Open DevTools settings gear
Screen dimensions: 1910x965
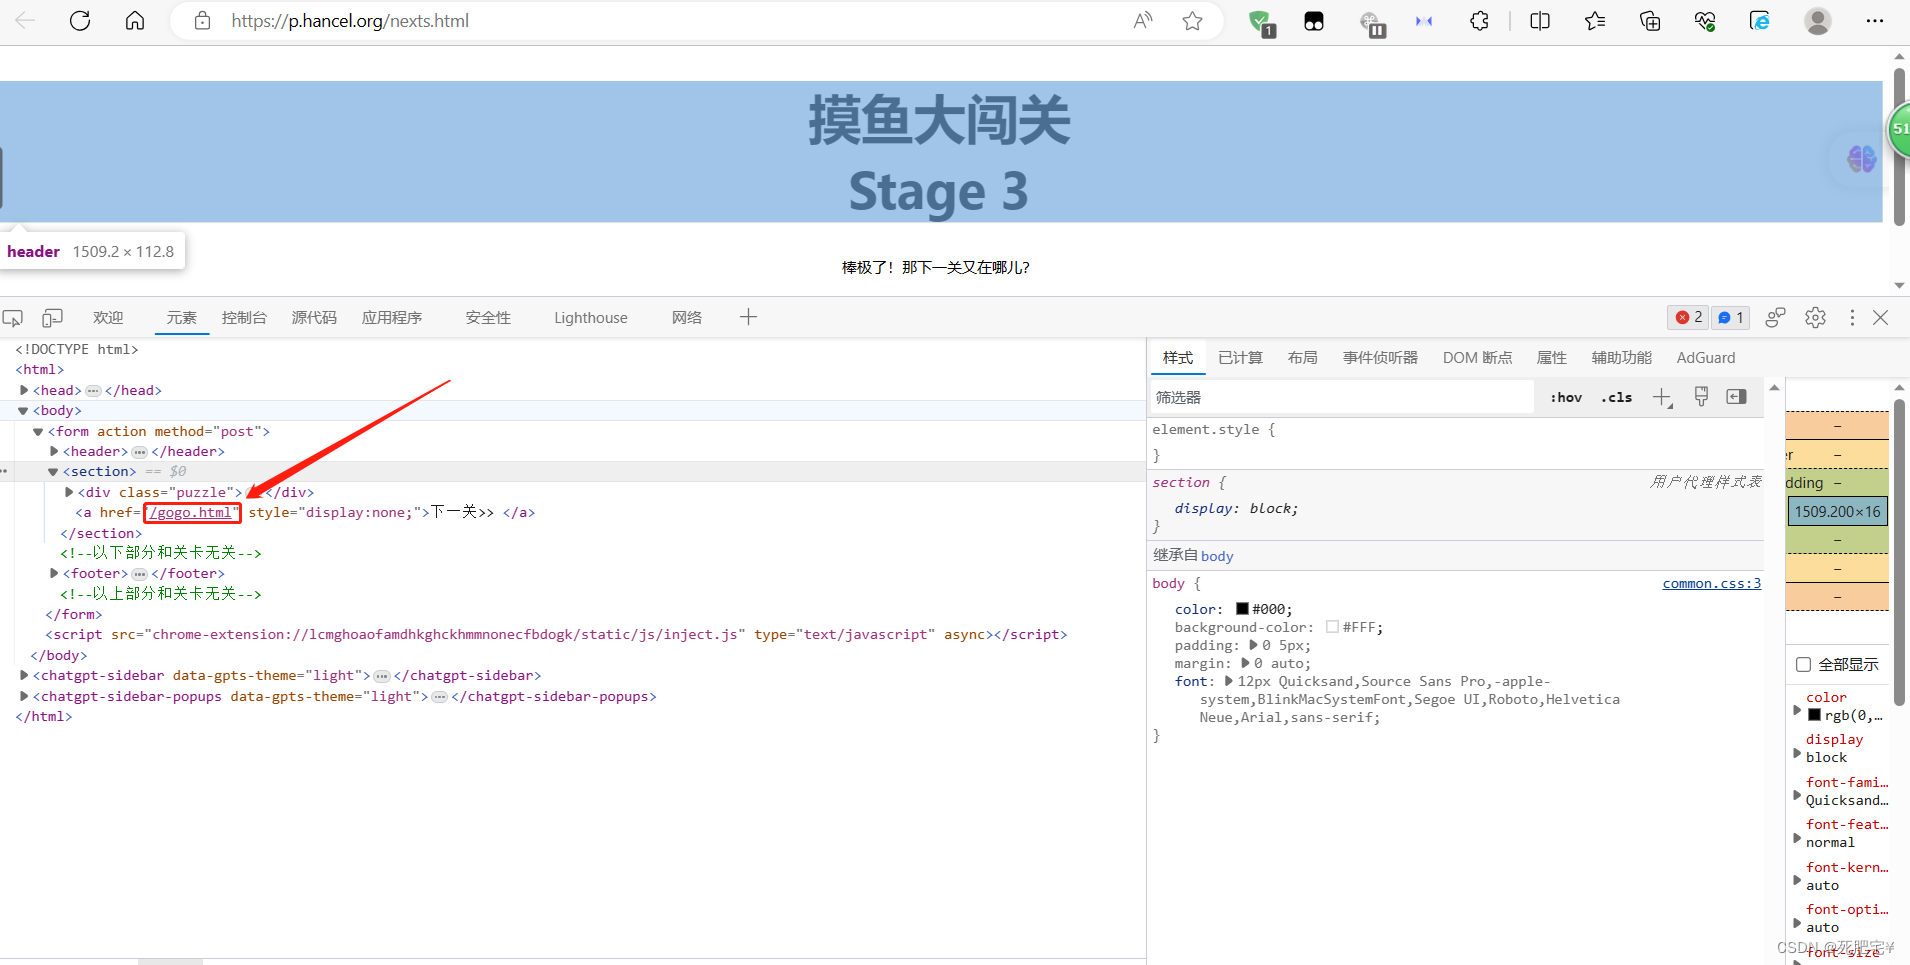pyautogui.click(x=1815, y=317)
